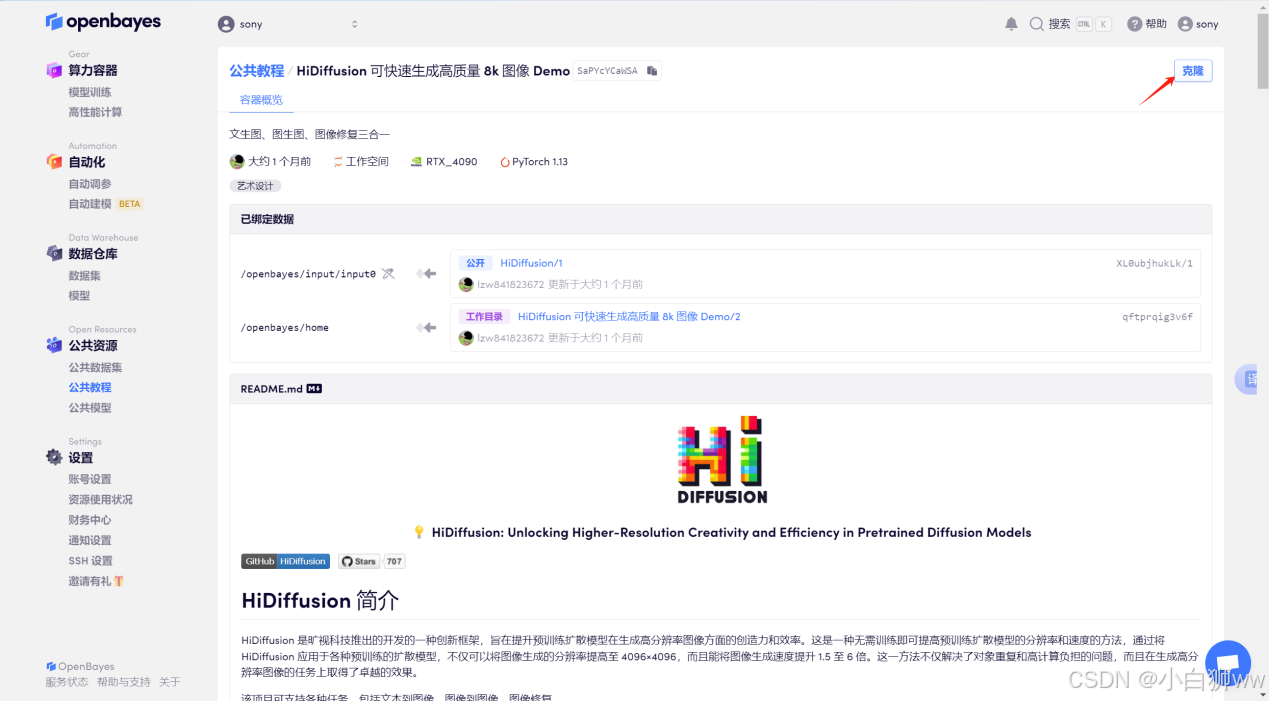Click the search magnifier icon
1269x701 pixels.
tap(1037, 24)
